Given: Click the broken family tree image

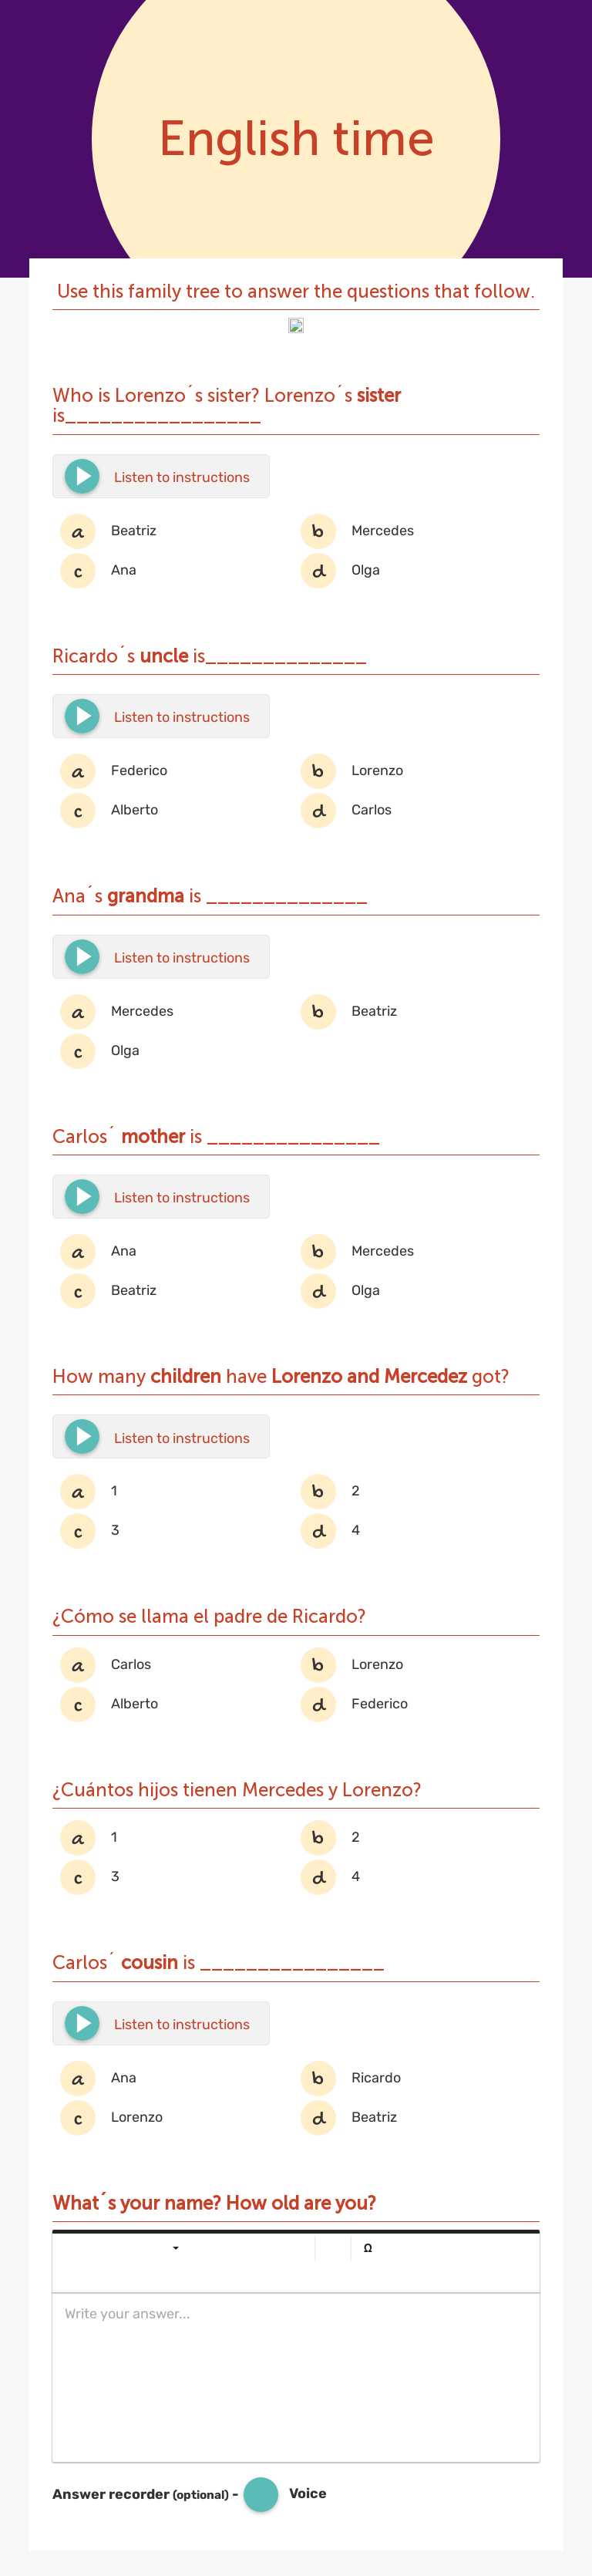Looking at the screenshot, I should 296,325.
